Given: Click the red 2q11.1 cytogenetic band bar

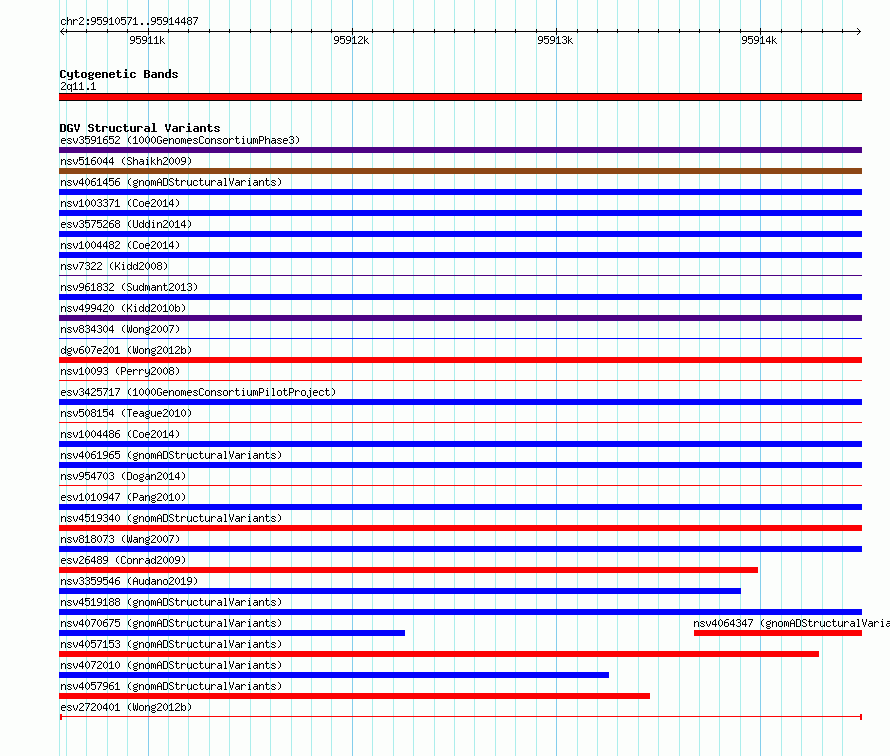Looking at the screenshot, I should coord(460,97).
